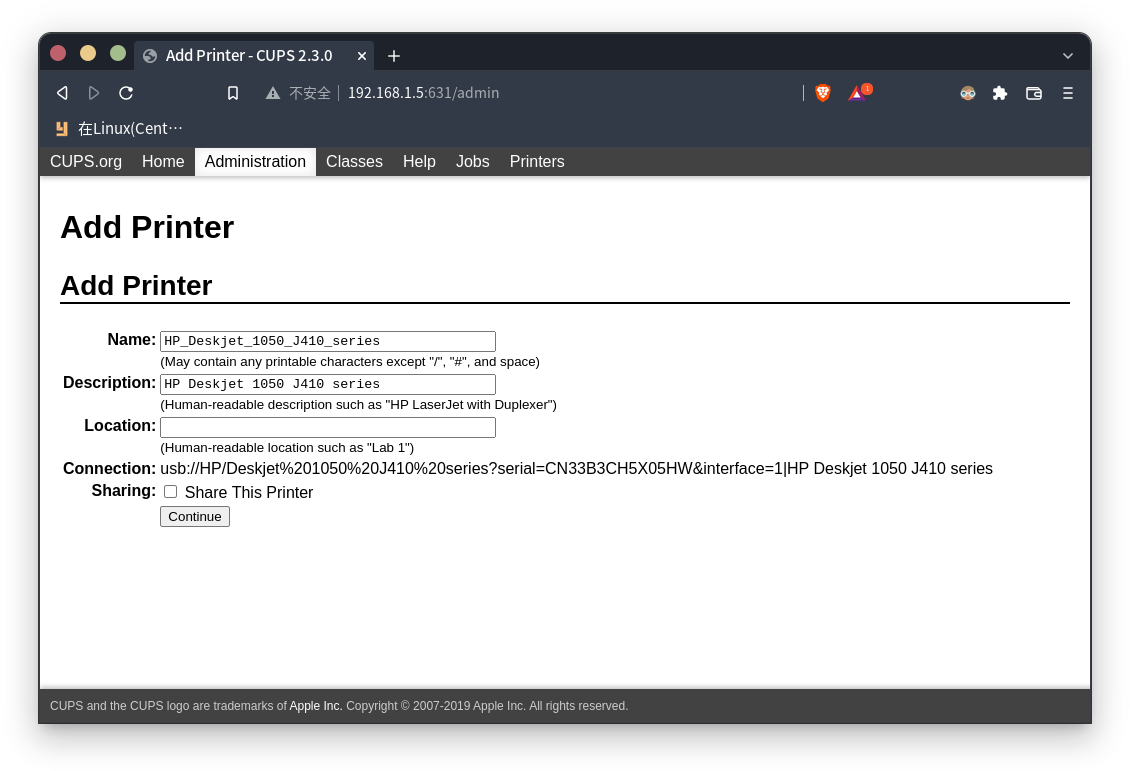Open a new browser tab

394,56
